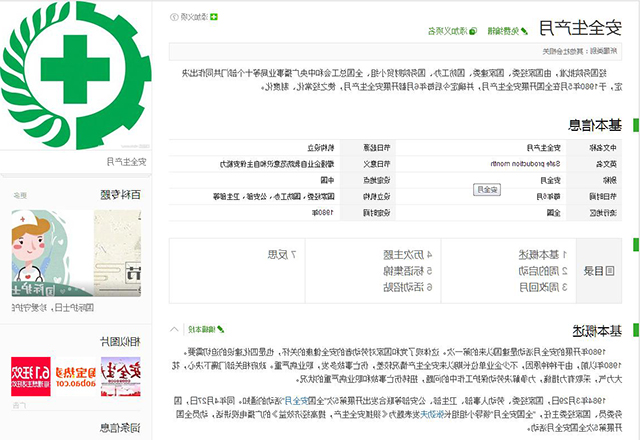Open the 免费编辑 edit link

[x=507, y=31]
